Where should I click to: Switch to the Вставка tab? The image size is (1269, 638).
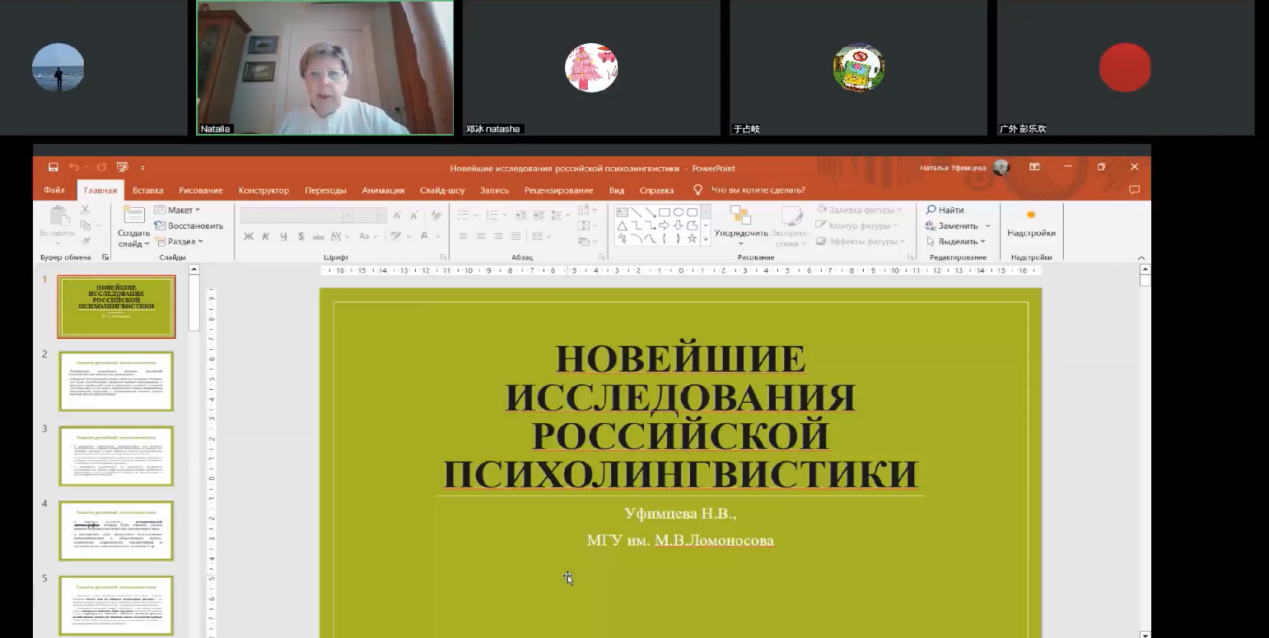tap(148, 190)
